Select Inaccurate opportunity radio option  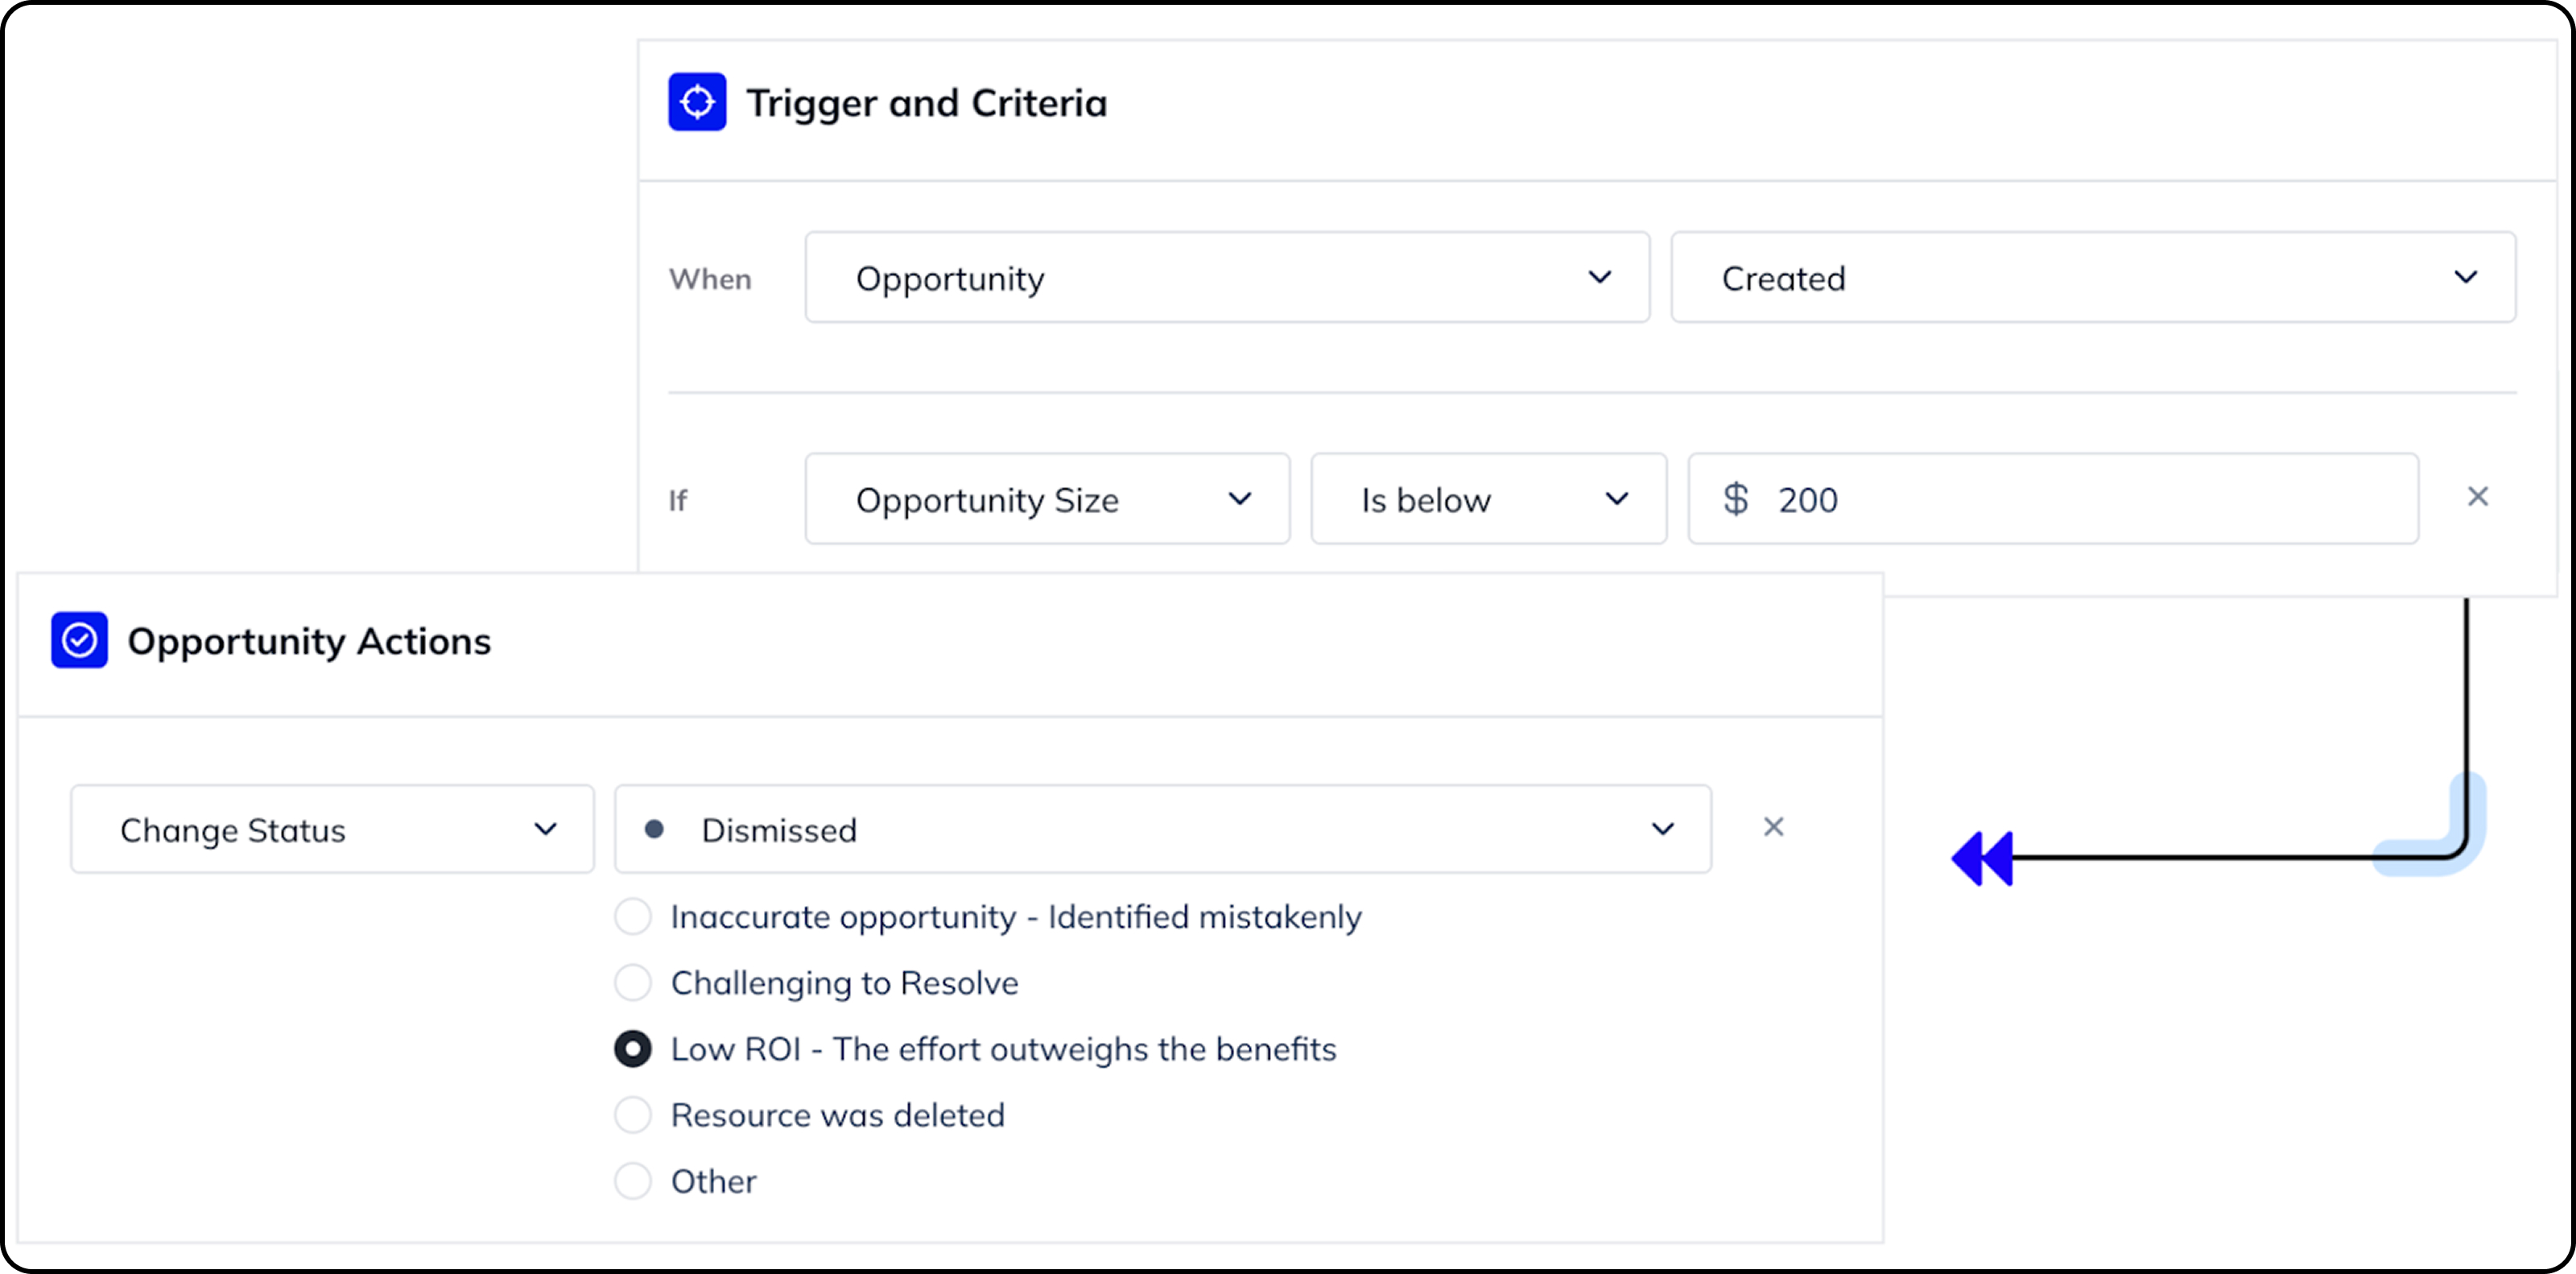[633, 916]
